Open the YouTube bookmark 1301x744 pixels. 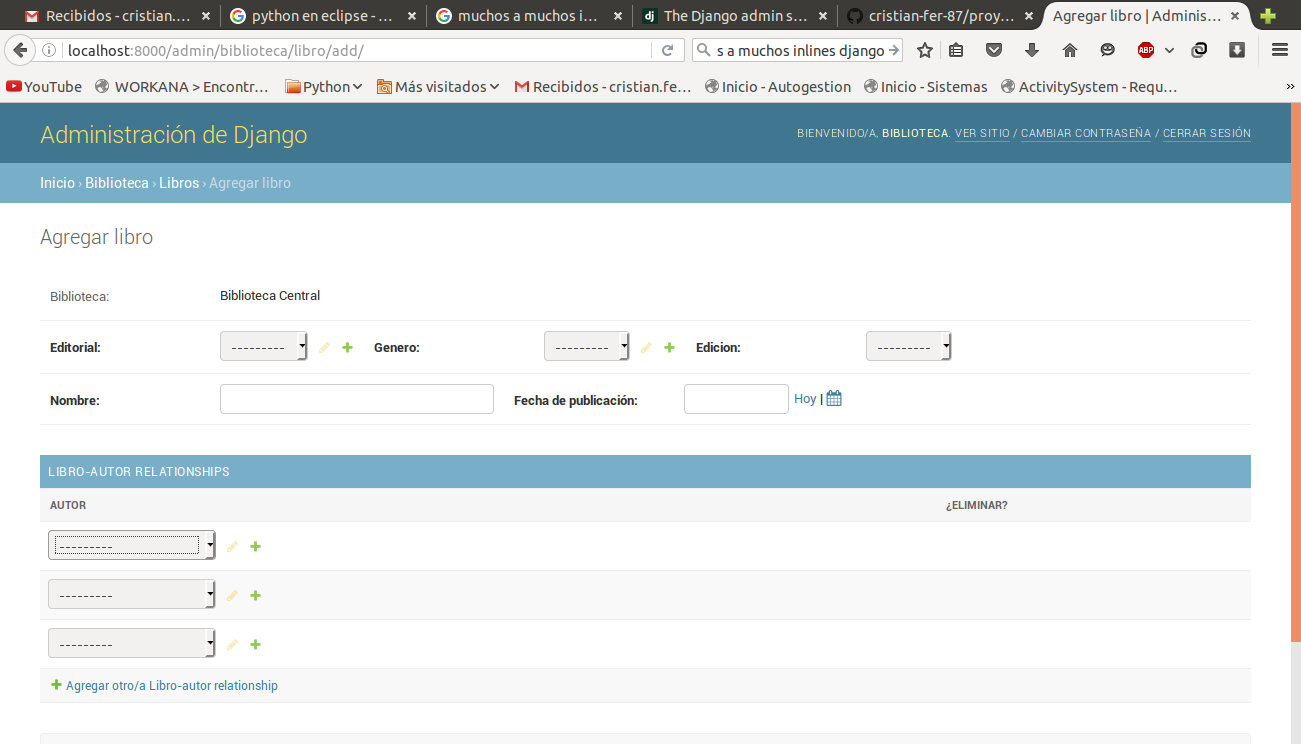44,87
